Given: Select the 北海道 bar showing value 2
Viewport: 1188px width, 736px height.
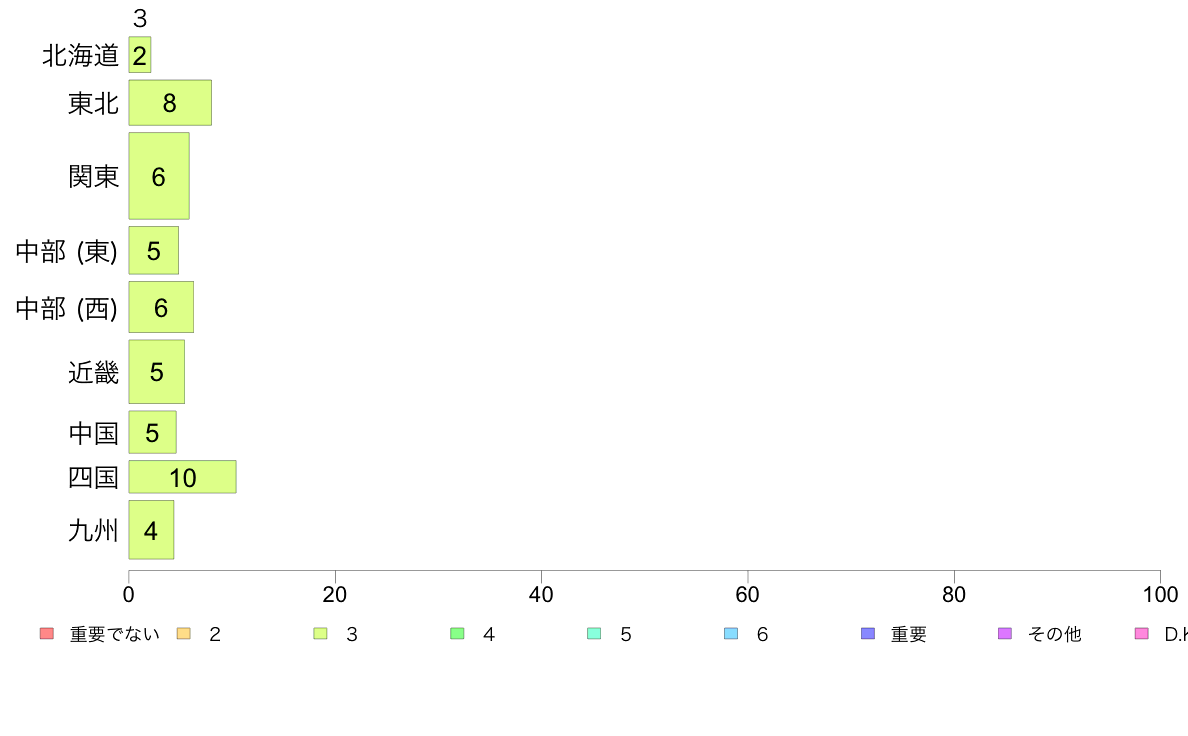Looking at the screenshot, I should pos(139,55).
